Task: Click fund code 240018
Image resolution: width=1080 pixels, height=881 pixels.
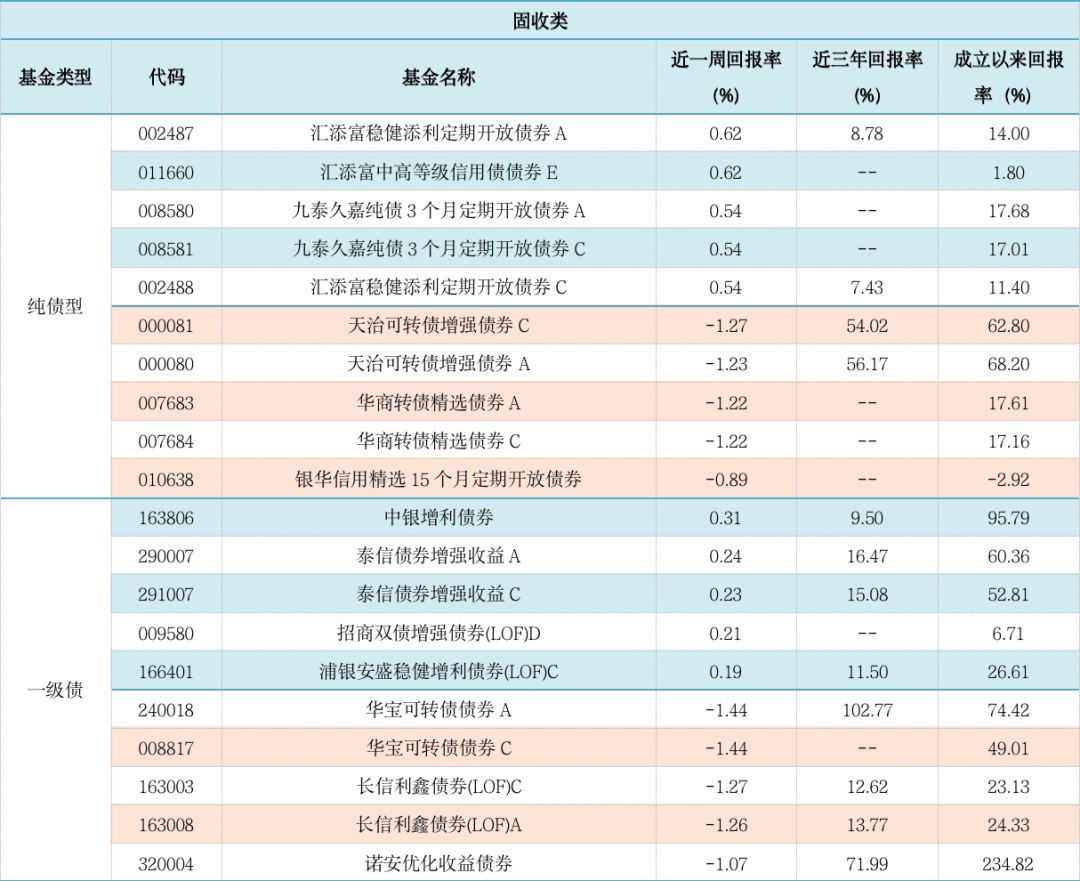Action: coord(166,710)
